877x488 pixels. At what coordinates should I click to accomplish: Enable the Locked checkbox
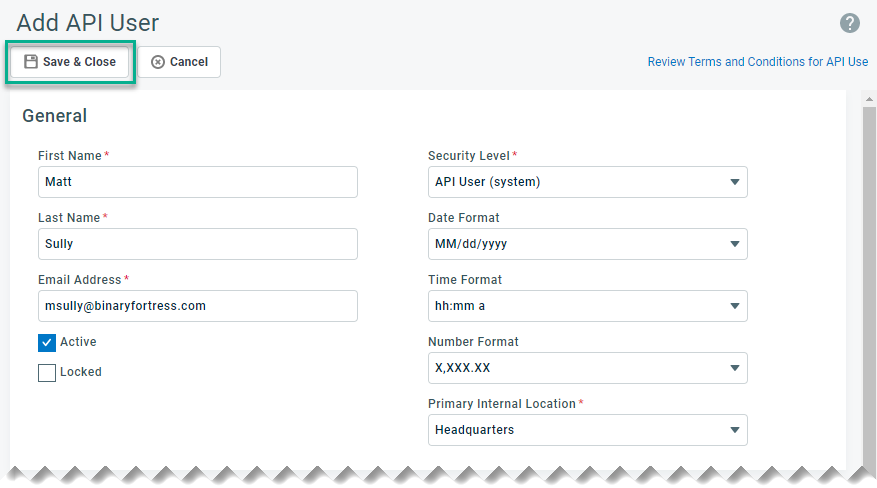click(x=47, y=373)
